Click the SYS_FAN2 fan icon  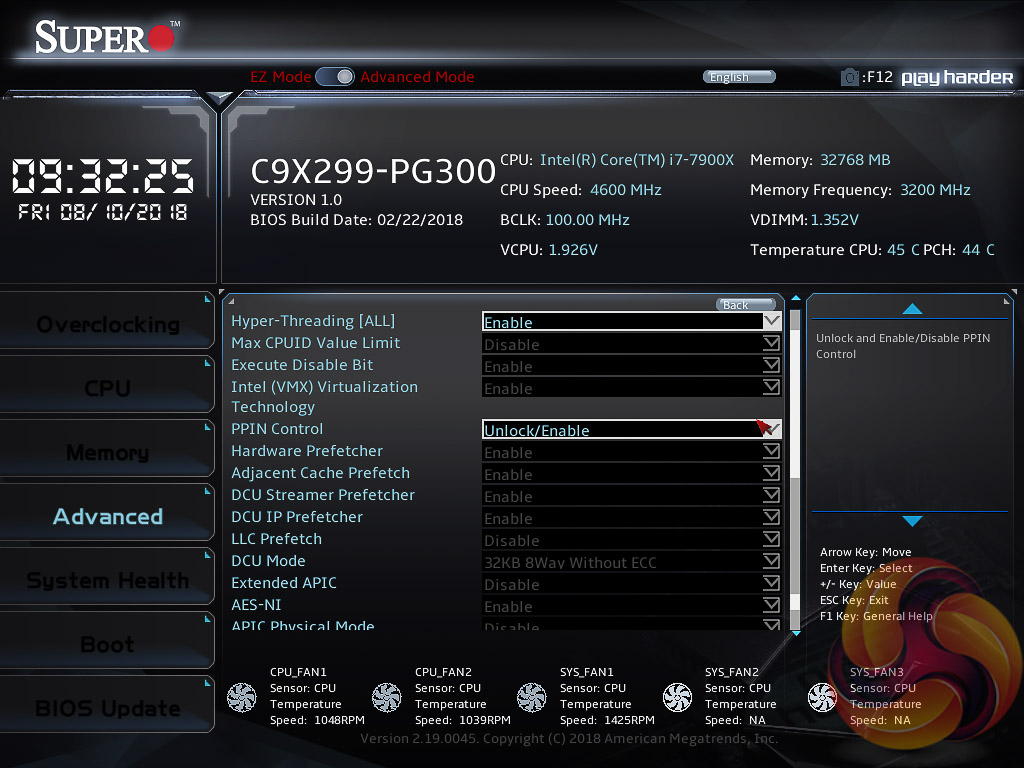(x=677, y=697)
